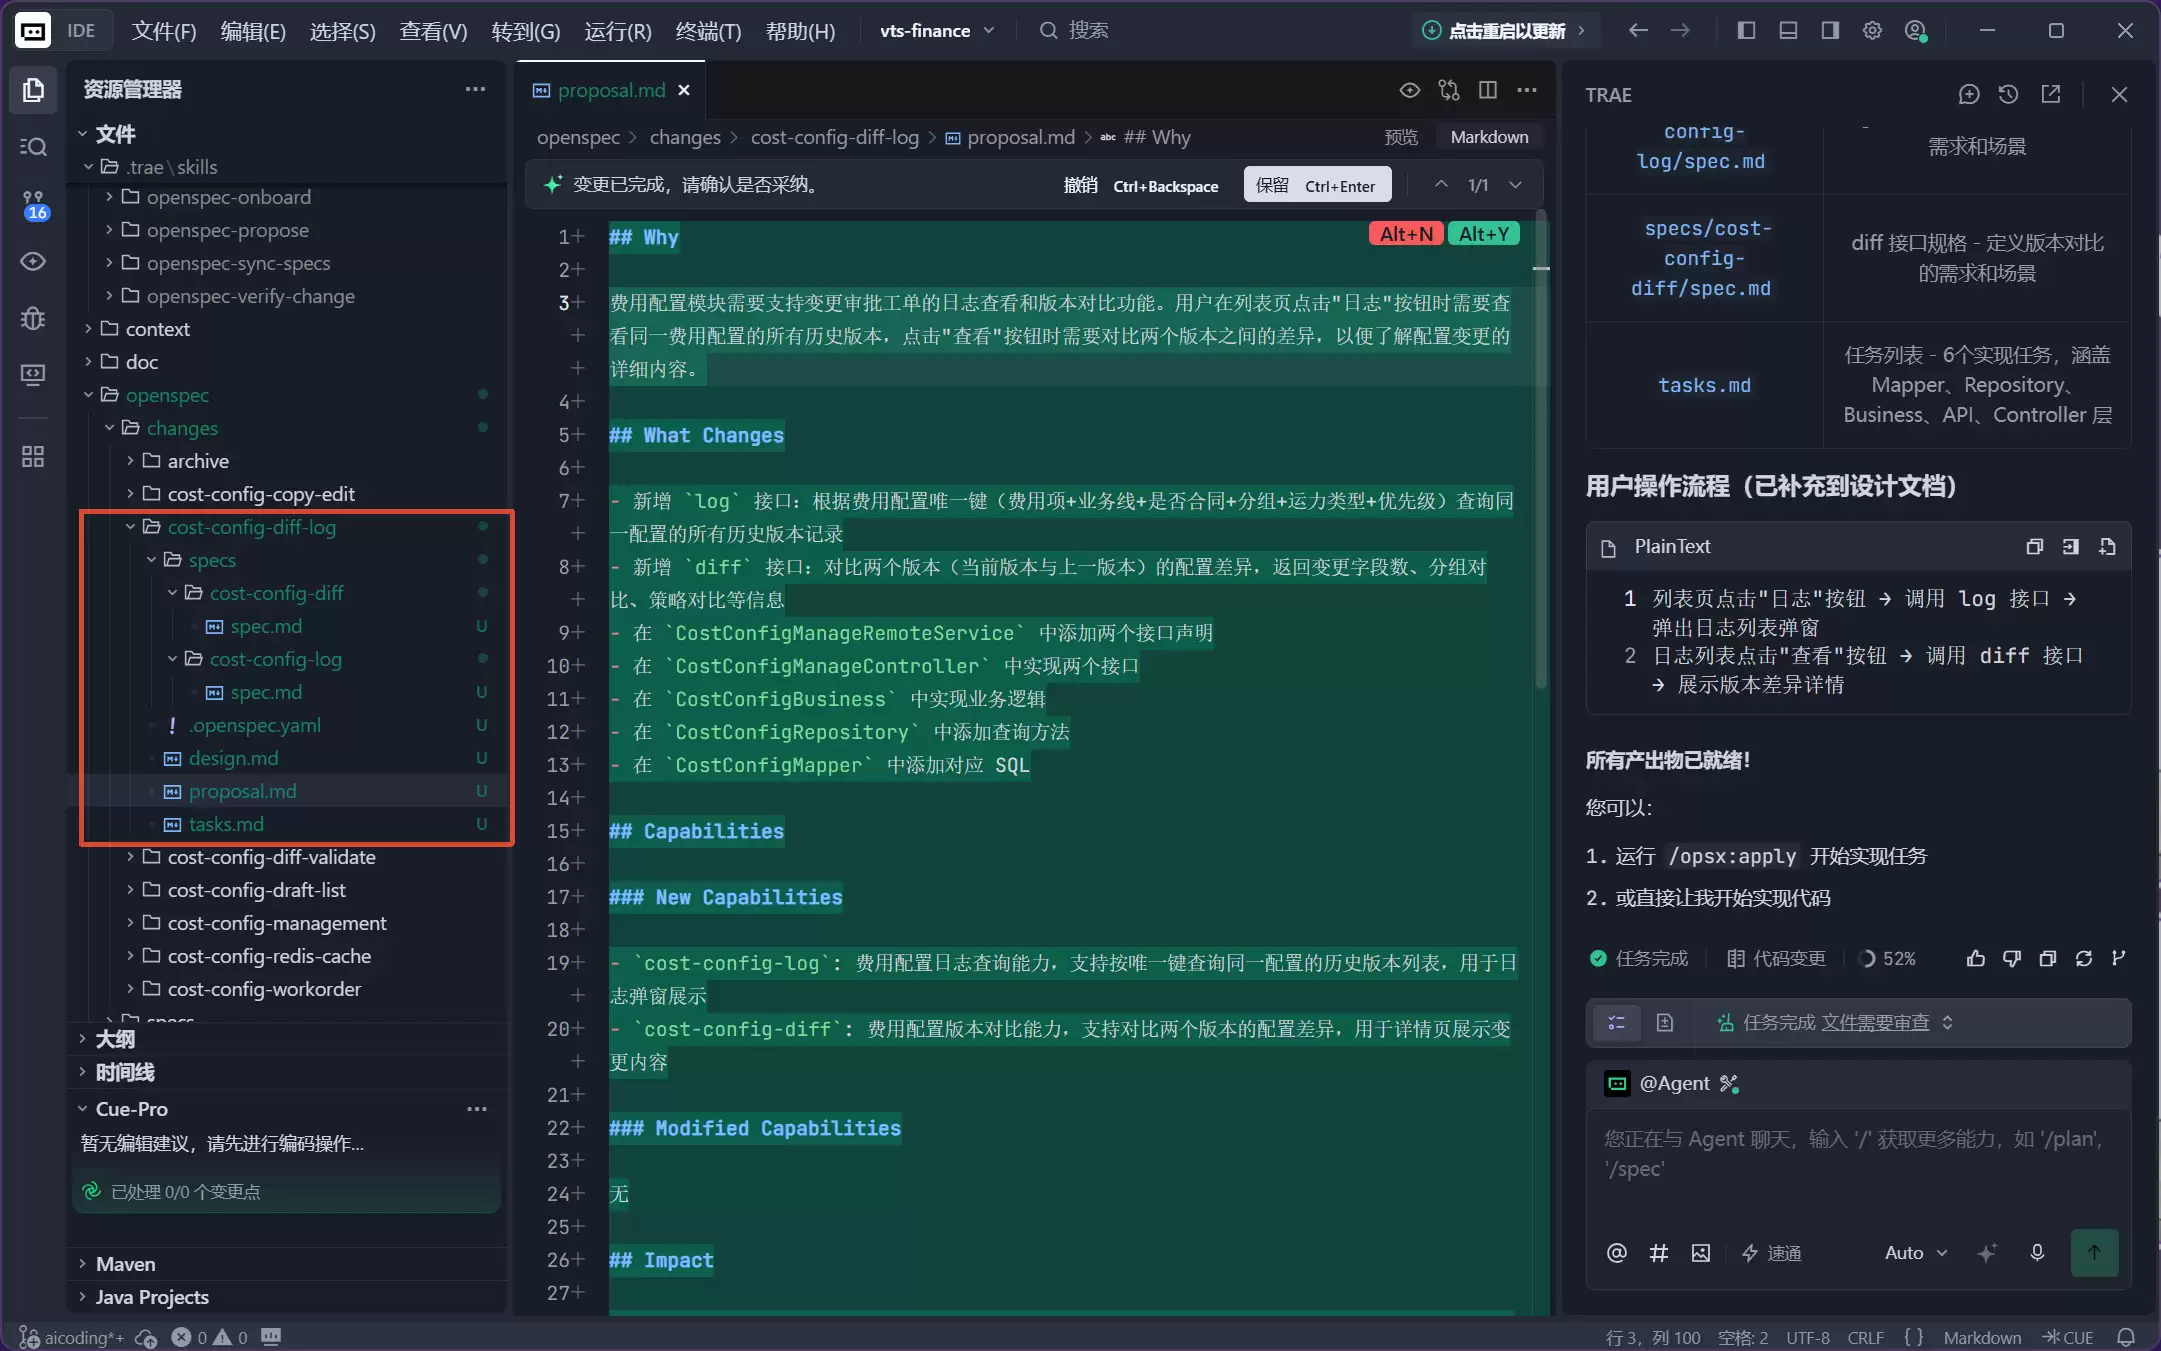Click the @ mention icon in chat input

(1616, 1253)
